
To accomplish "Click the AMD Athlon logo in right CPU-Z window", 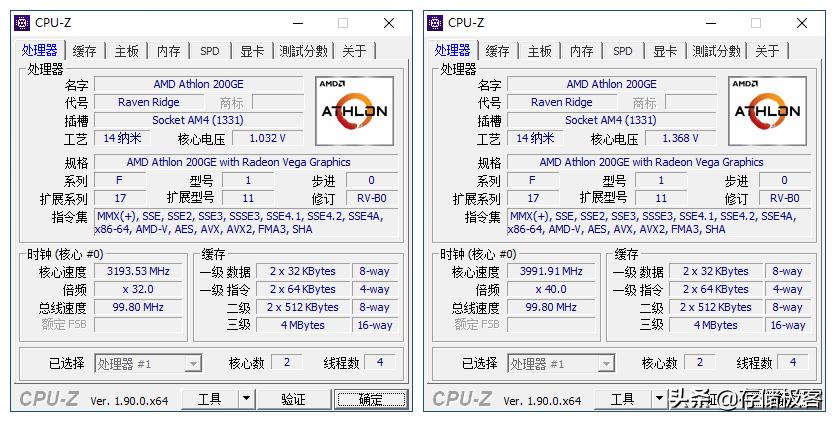I will [x=767, y=111].
